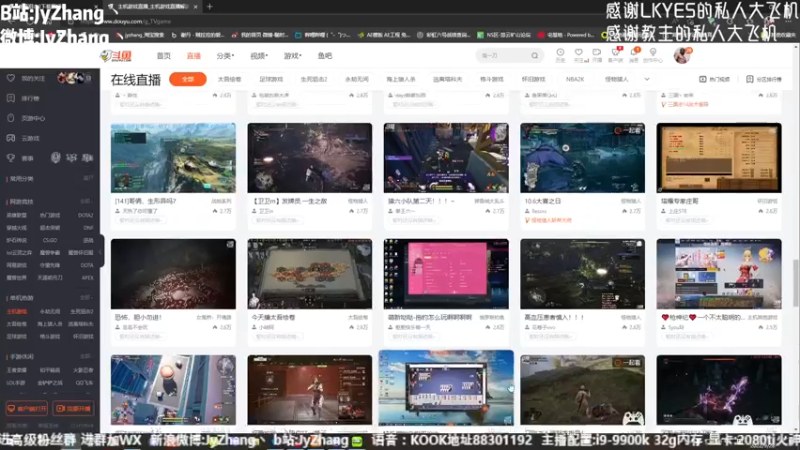
Task: Expand 手游休闲 section 全部 link
Action: pos(86,356)
